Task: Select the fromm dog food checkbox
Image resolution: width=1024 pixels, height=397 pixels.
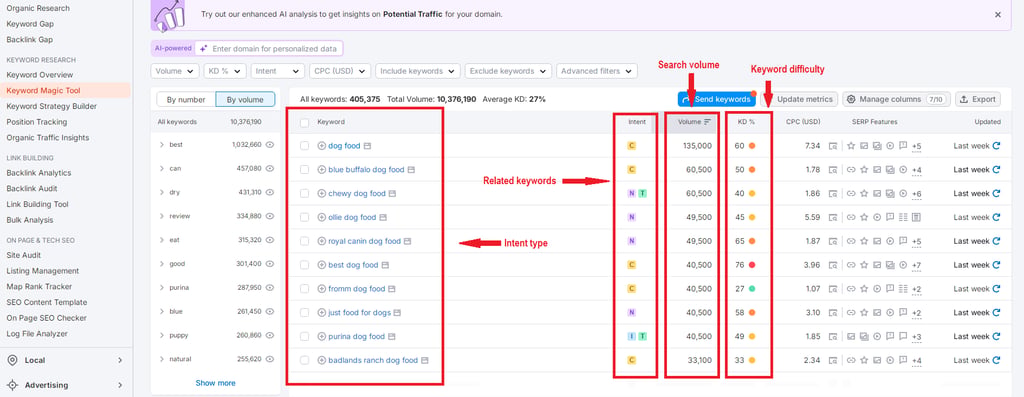Action: click(x=304, y=289)
